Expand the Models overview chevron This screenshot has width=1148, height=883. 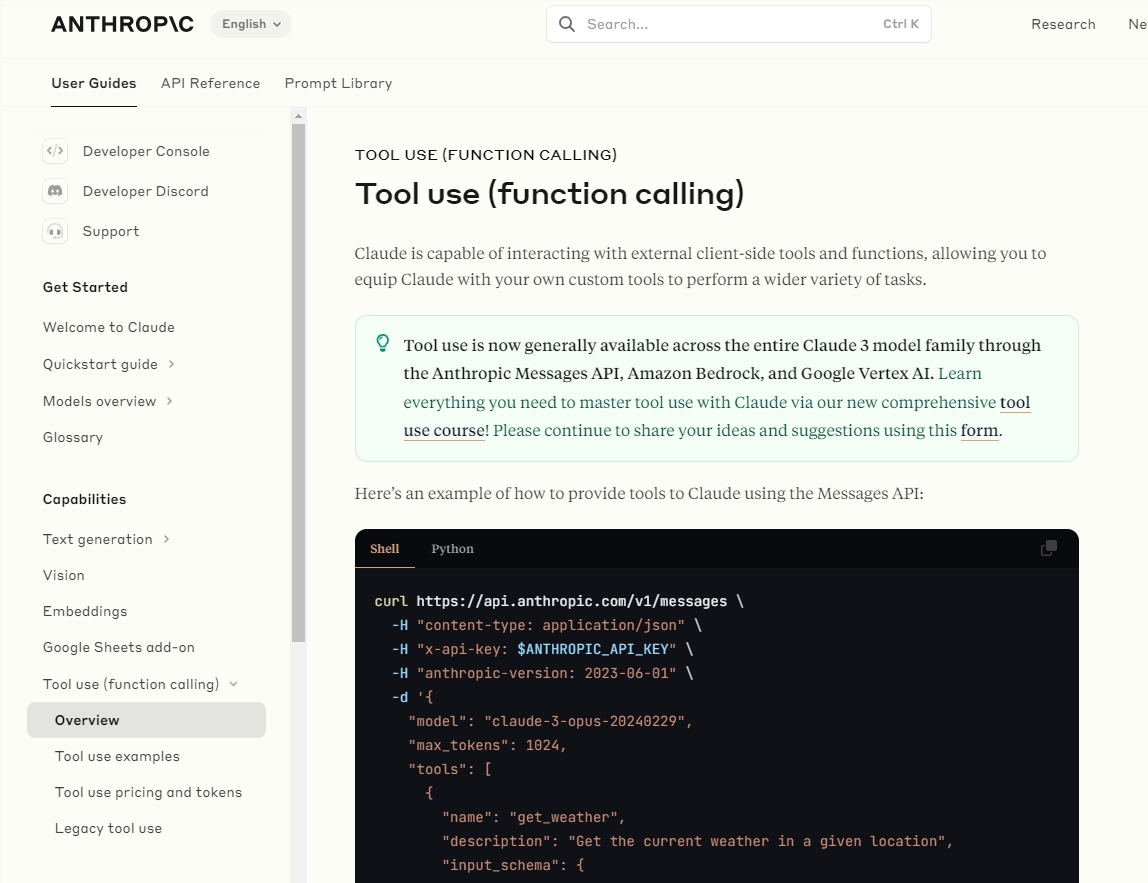pyautogui.click(x=169, y=400)
